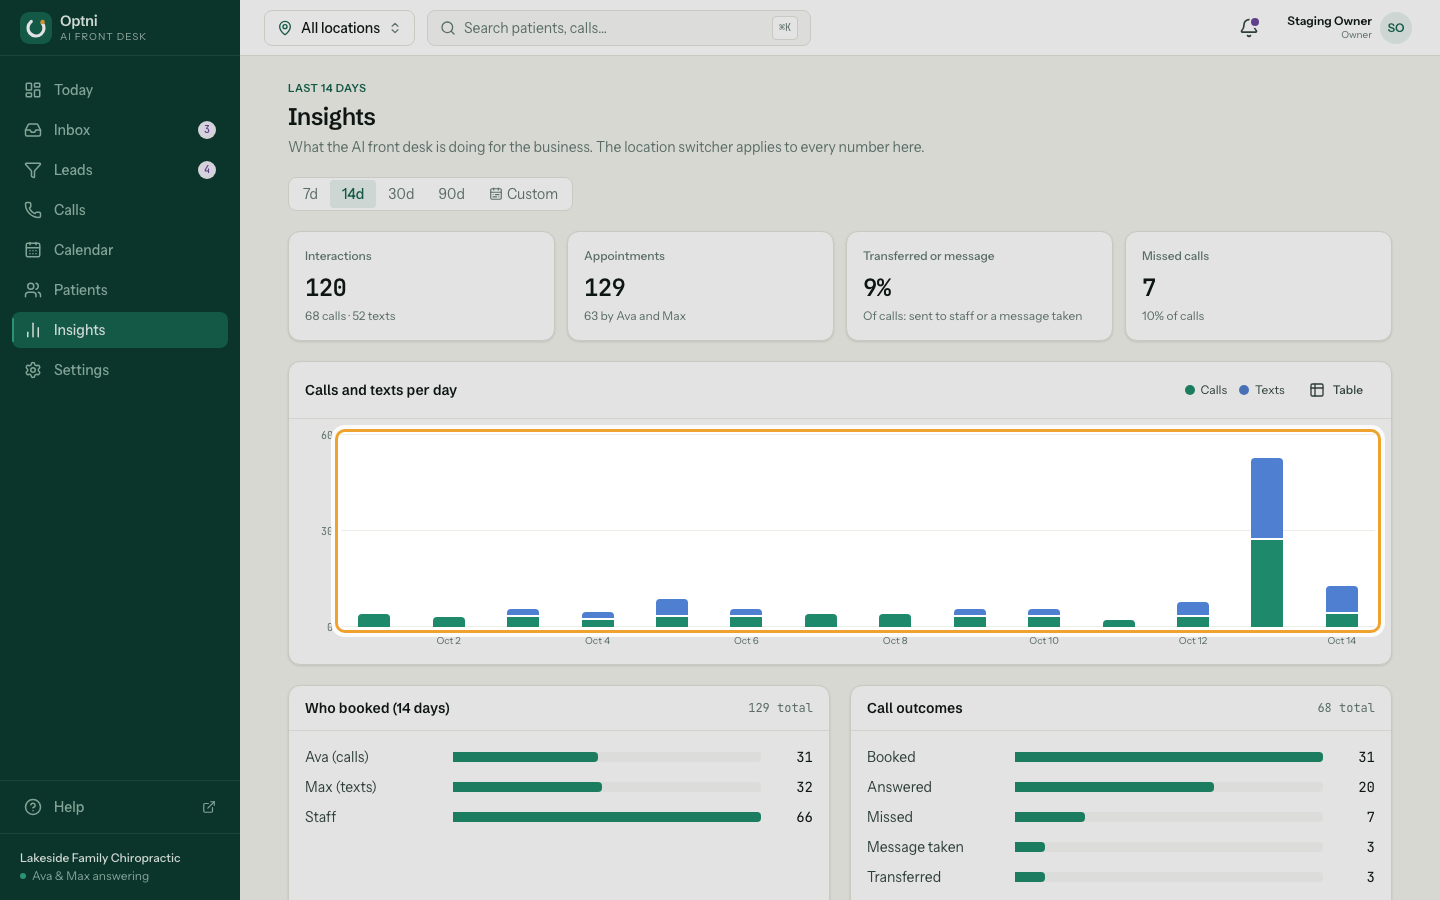Click the Optni logo icon
Viewport: 1440px width, 900px height.
(x=36, y=28)
